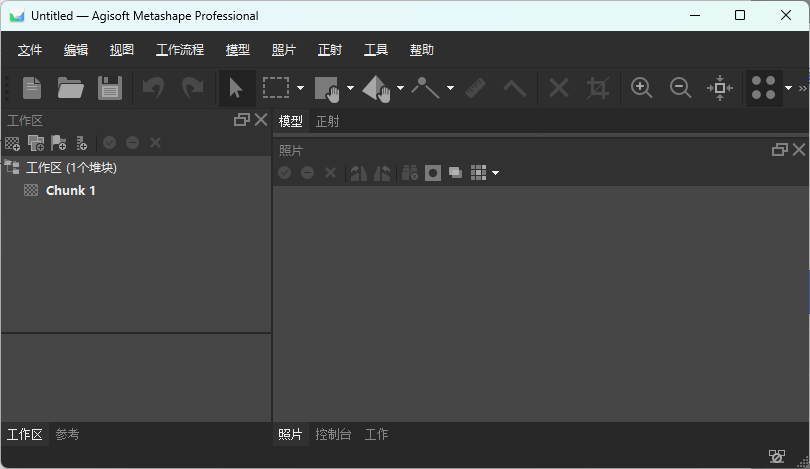Click the Zoom In magnifier
Screen dimensions: 810x469
pyautogui.click(x=642, y=88)
